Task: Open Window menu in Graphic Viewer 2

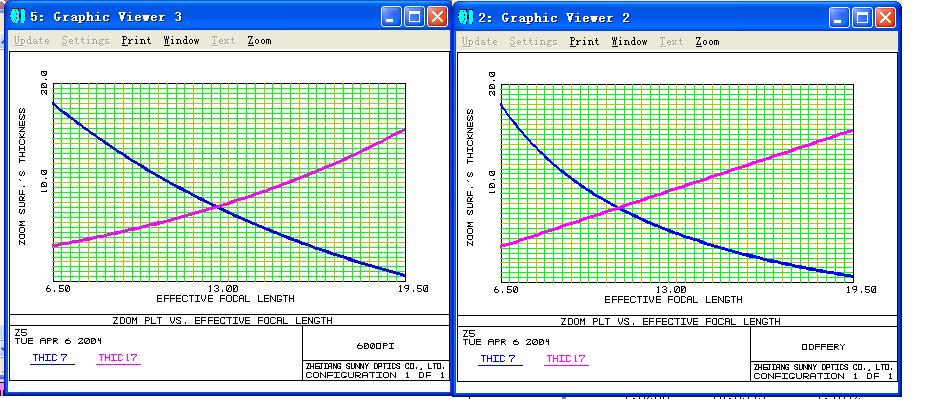Action: tap(629, 41)
